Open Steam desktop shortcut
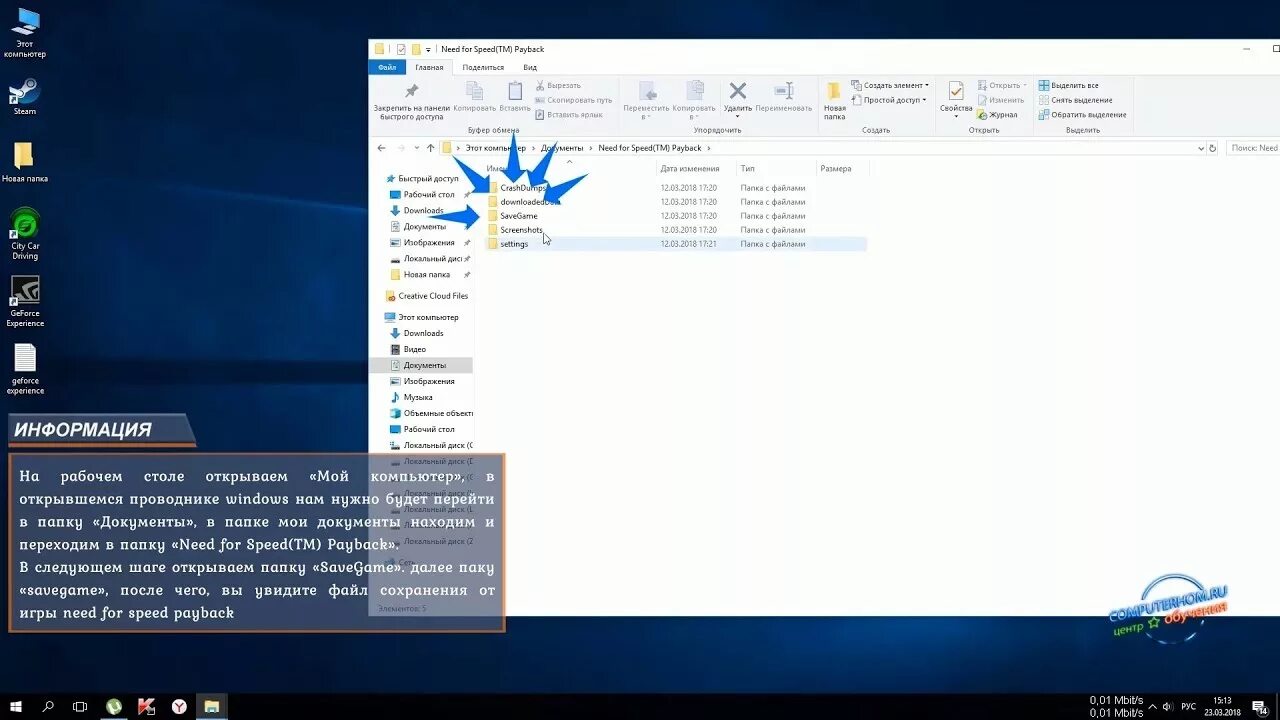The image size is (1280, 720). coord(24,96)
